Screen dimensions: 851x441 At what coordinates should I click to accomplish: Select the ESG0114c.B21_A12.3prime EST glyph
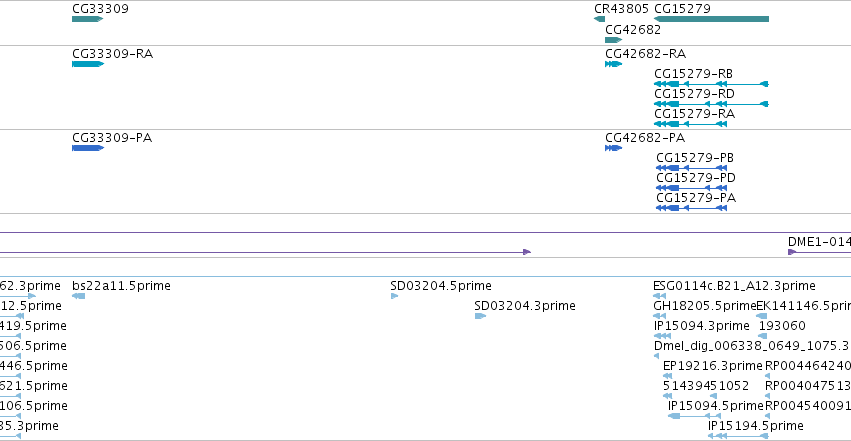[x=659, y=296]
